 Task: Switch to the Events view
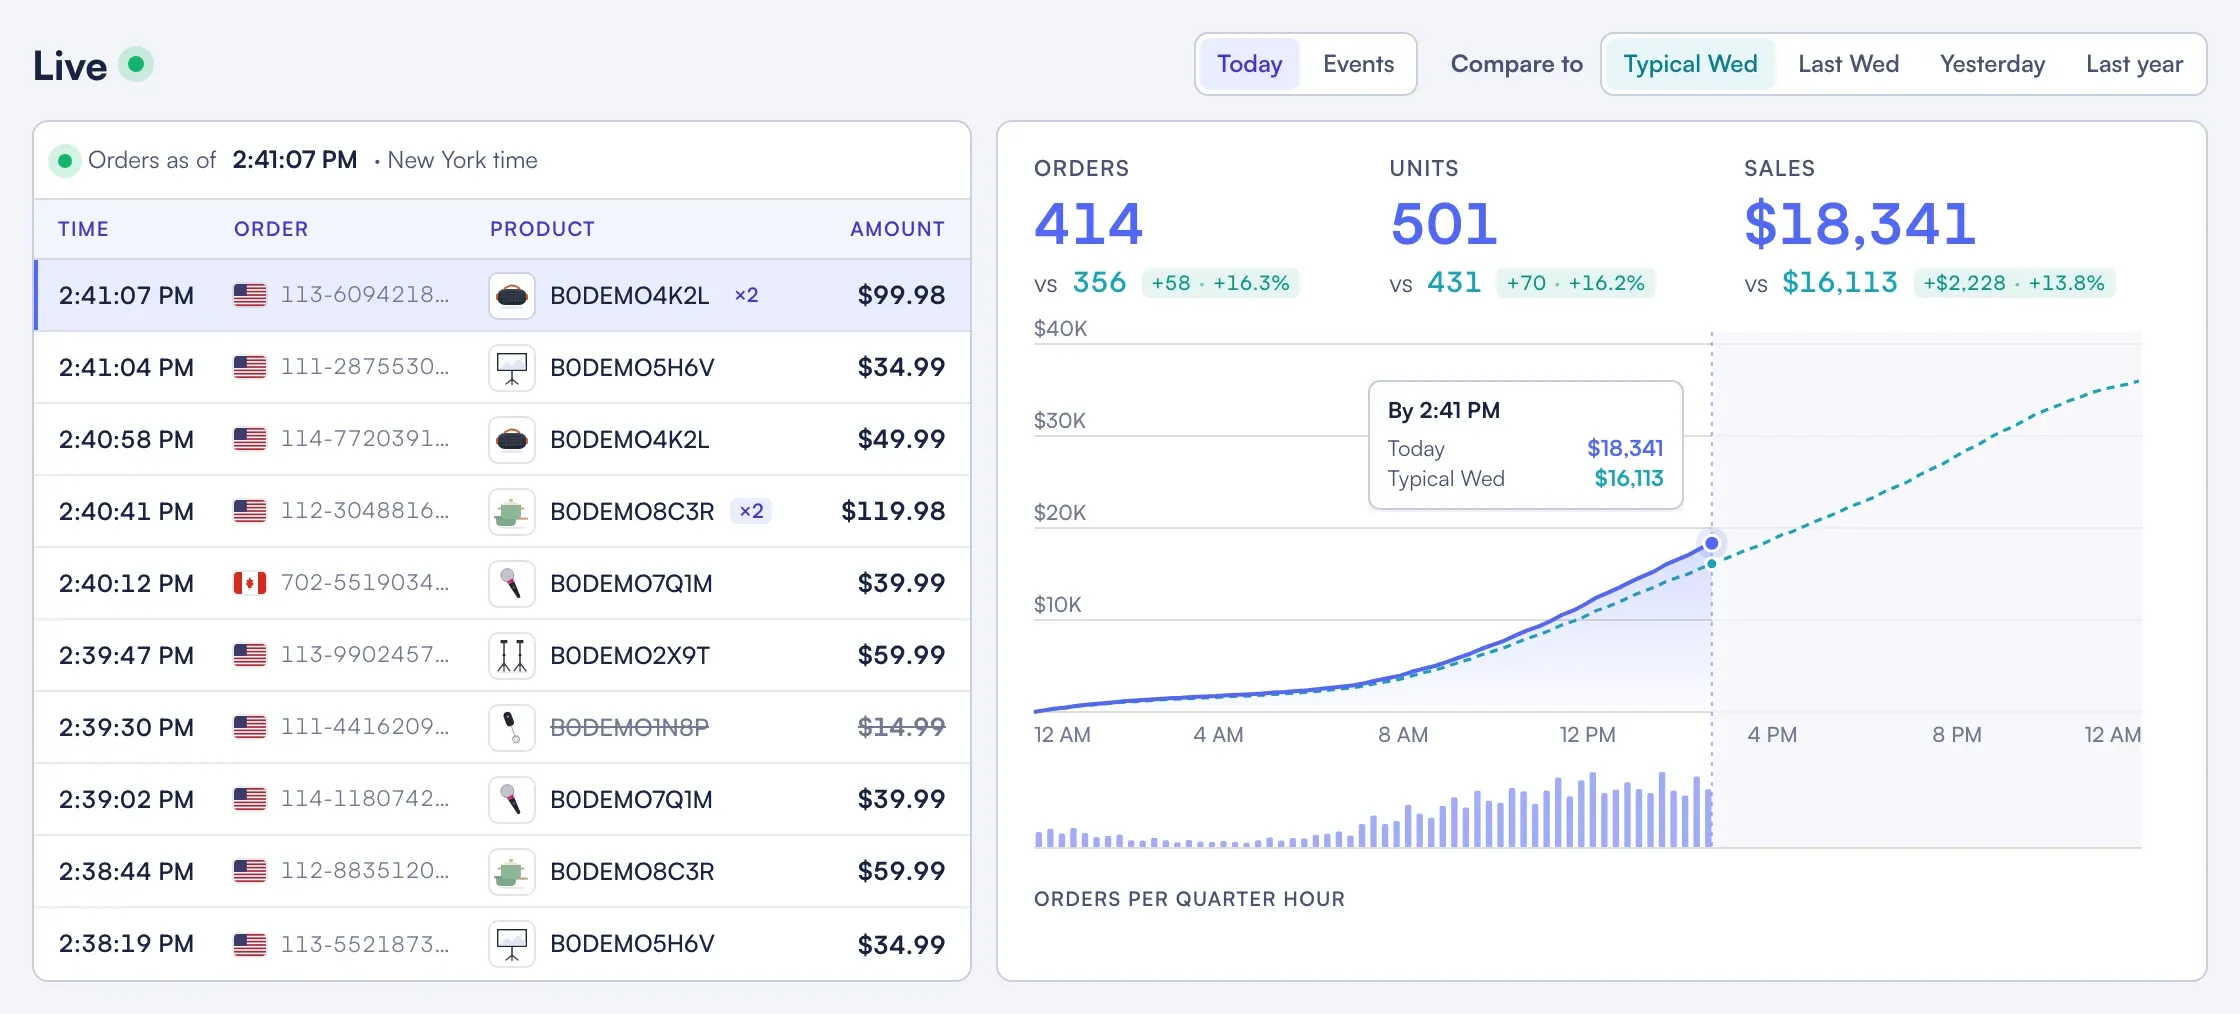(1358, 64)
